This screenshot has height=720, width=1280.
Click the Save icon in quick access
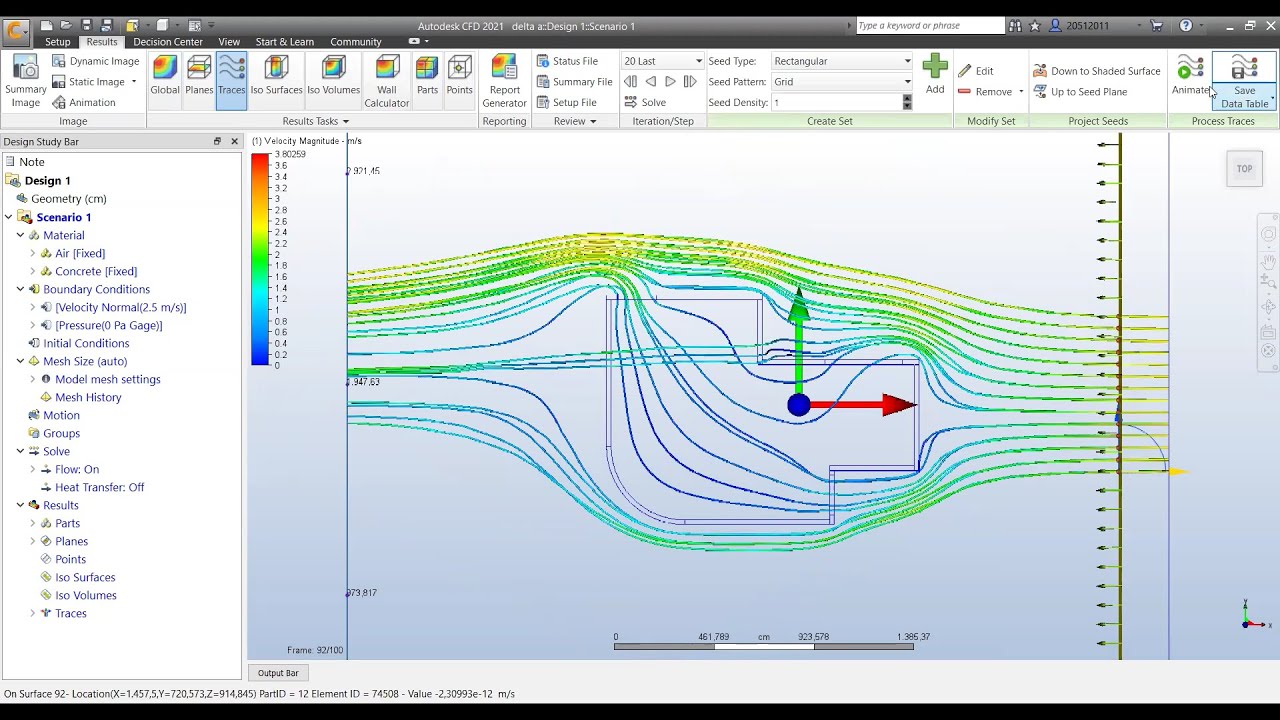tap(86, 26)
